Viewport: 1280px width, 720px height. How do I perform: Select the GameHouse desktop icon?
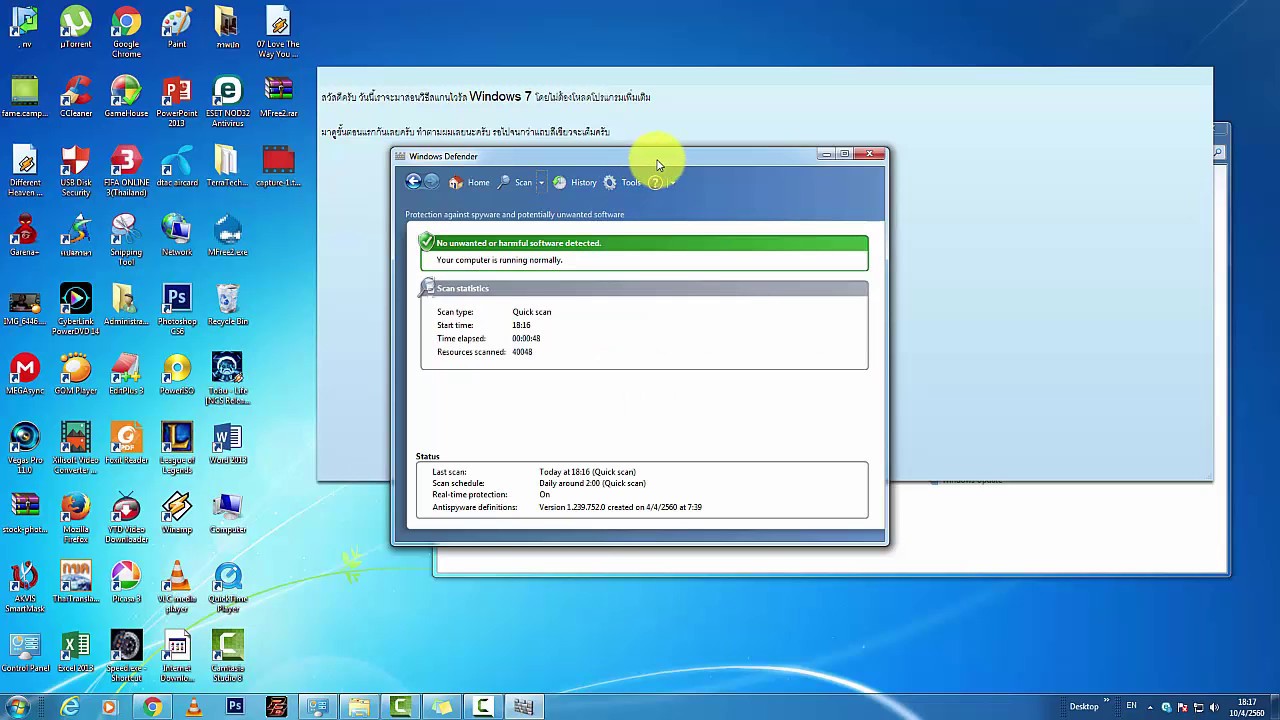click(126, 97)
